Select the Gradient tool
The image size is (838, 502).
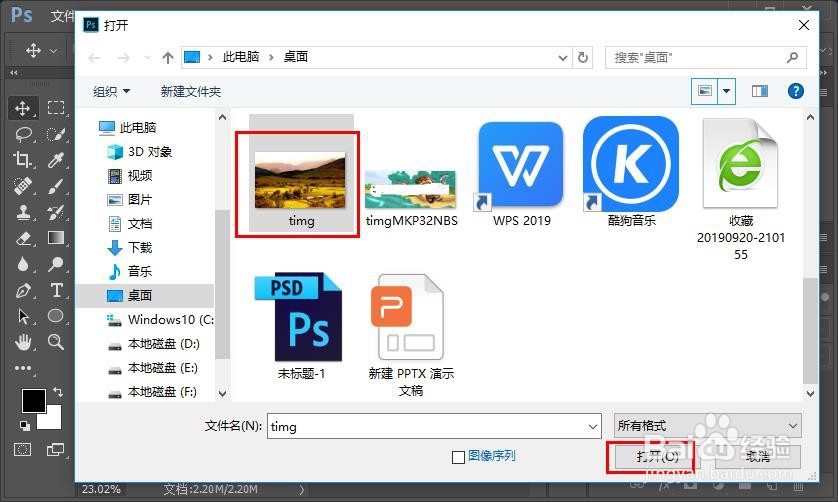pyautogui.click(x=56, y=237)
